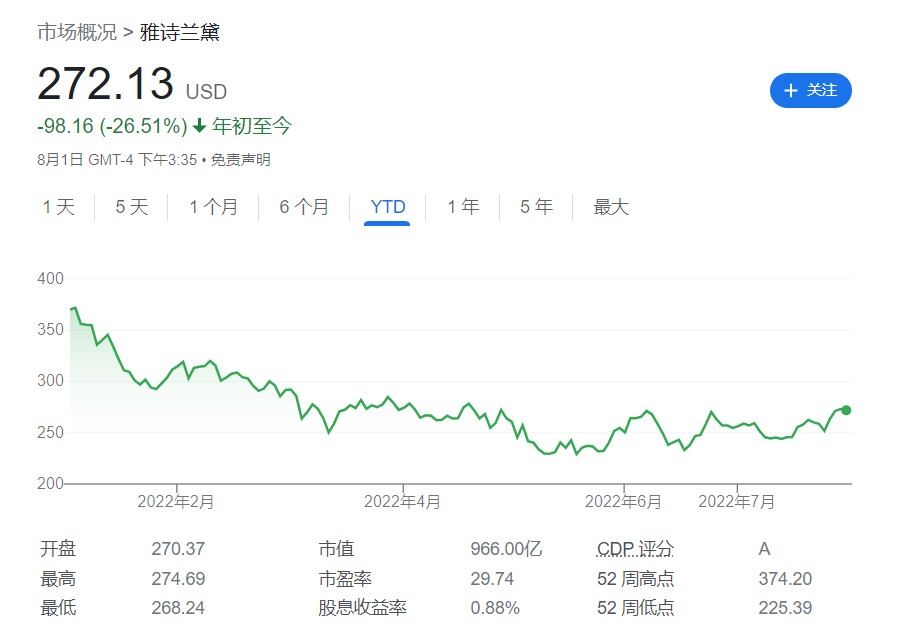913x634 pixels.
Task: Open the 市场概况 breadcrumb link
Action: tap(77, 33)
